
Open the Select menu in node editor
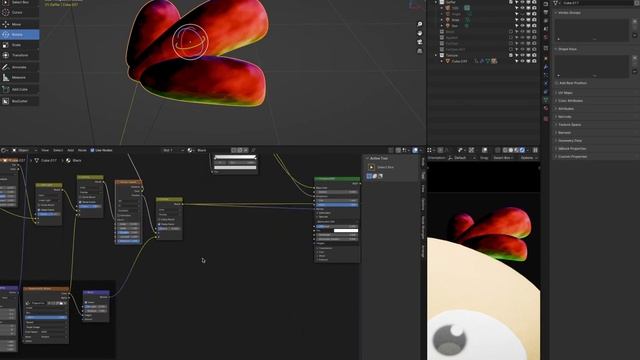click(x=58, y=150)
